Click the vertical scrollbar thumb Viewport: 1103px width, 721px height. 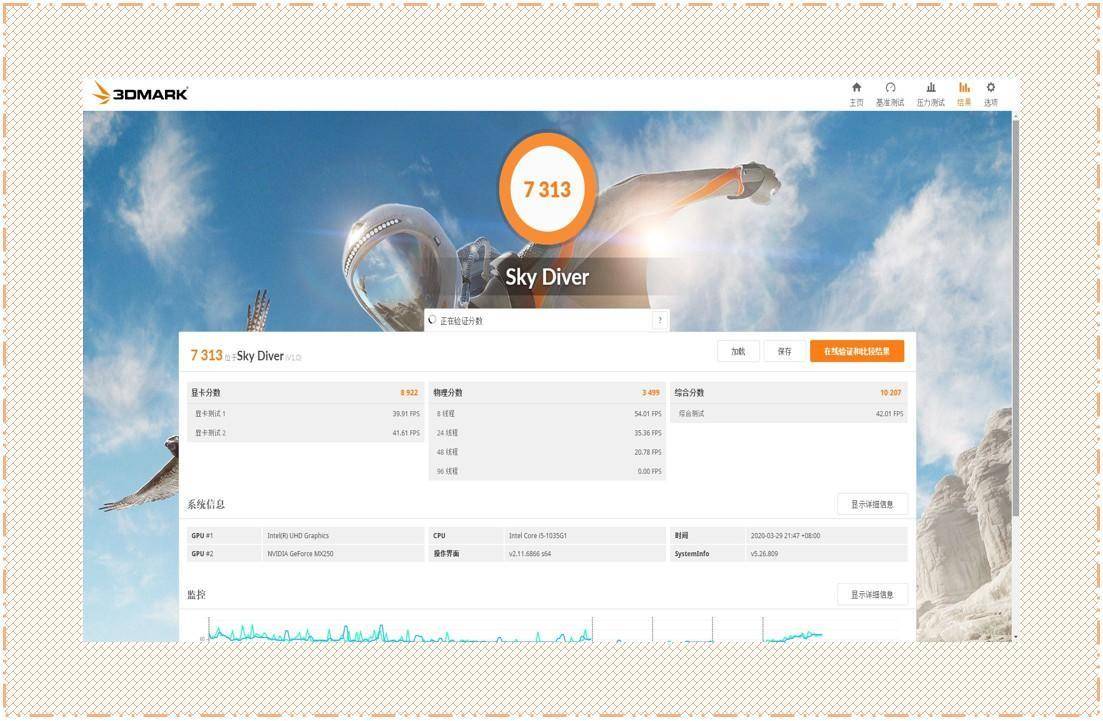point(1015,317)
